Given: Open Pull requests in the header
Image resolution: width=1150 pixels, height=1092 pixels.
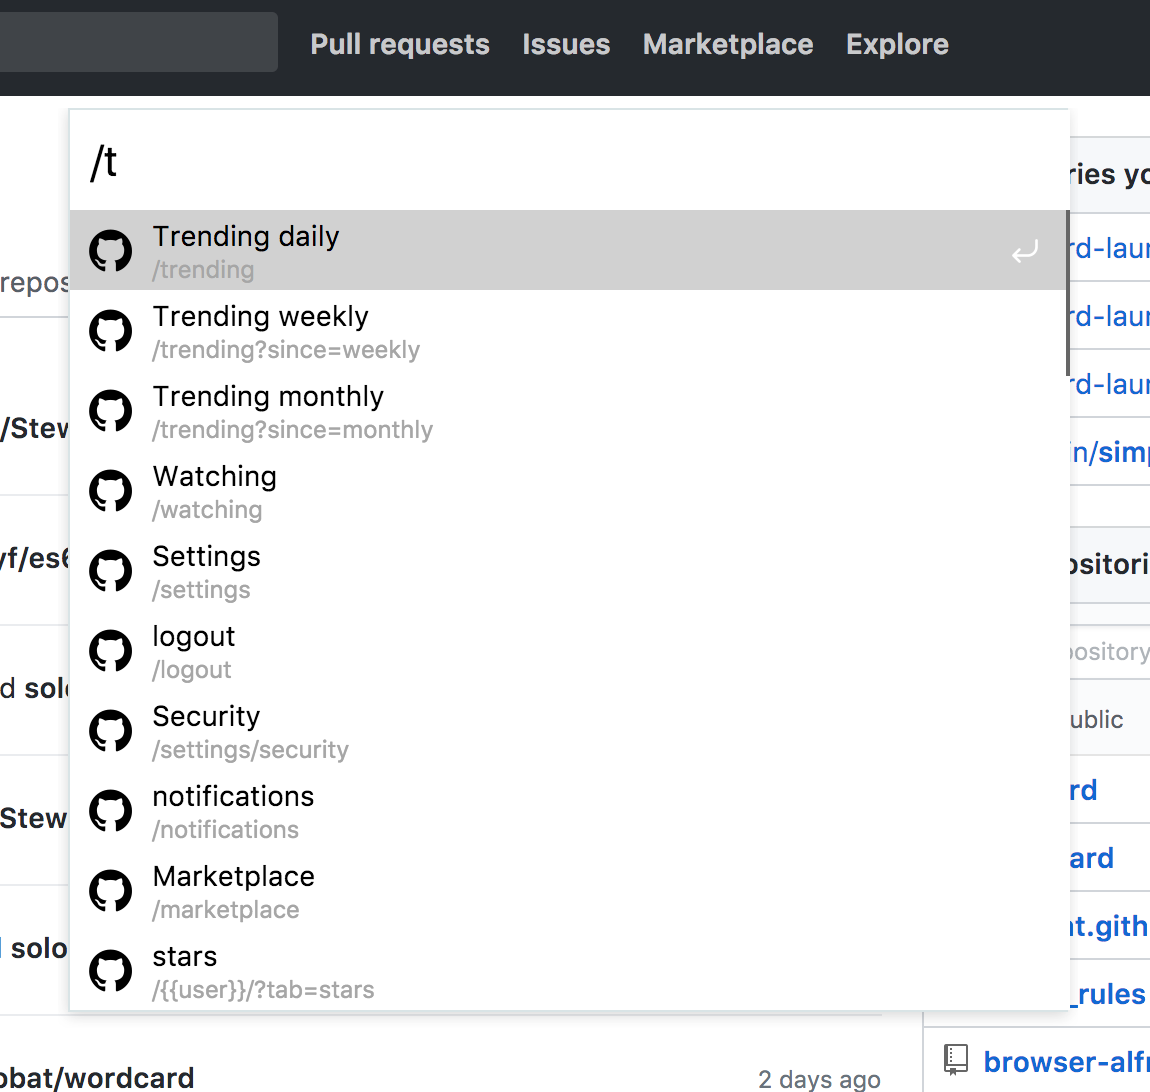Looking at the screenshot, I should pos(400,44).
